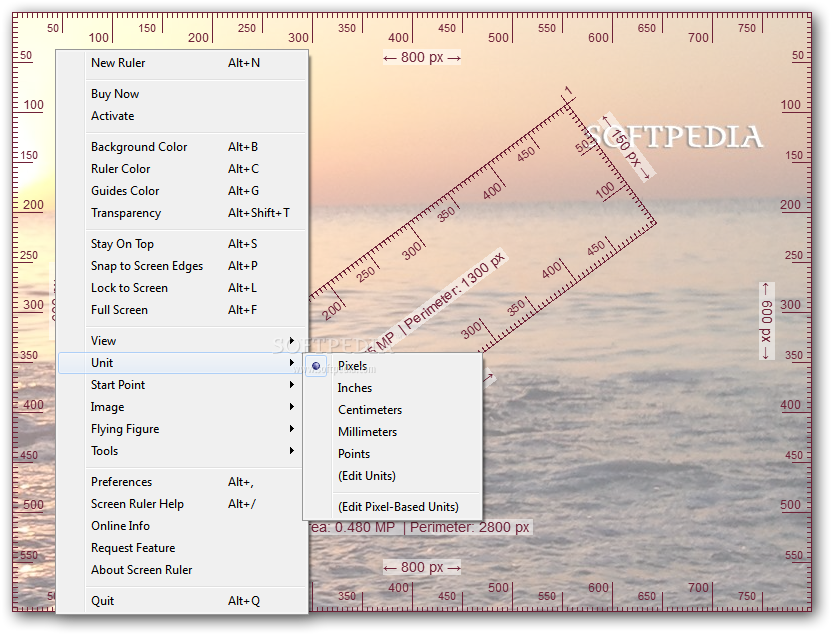Click the Request Feature entry

(182, 549)
